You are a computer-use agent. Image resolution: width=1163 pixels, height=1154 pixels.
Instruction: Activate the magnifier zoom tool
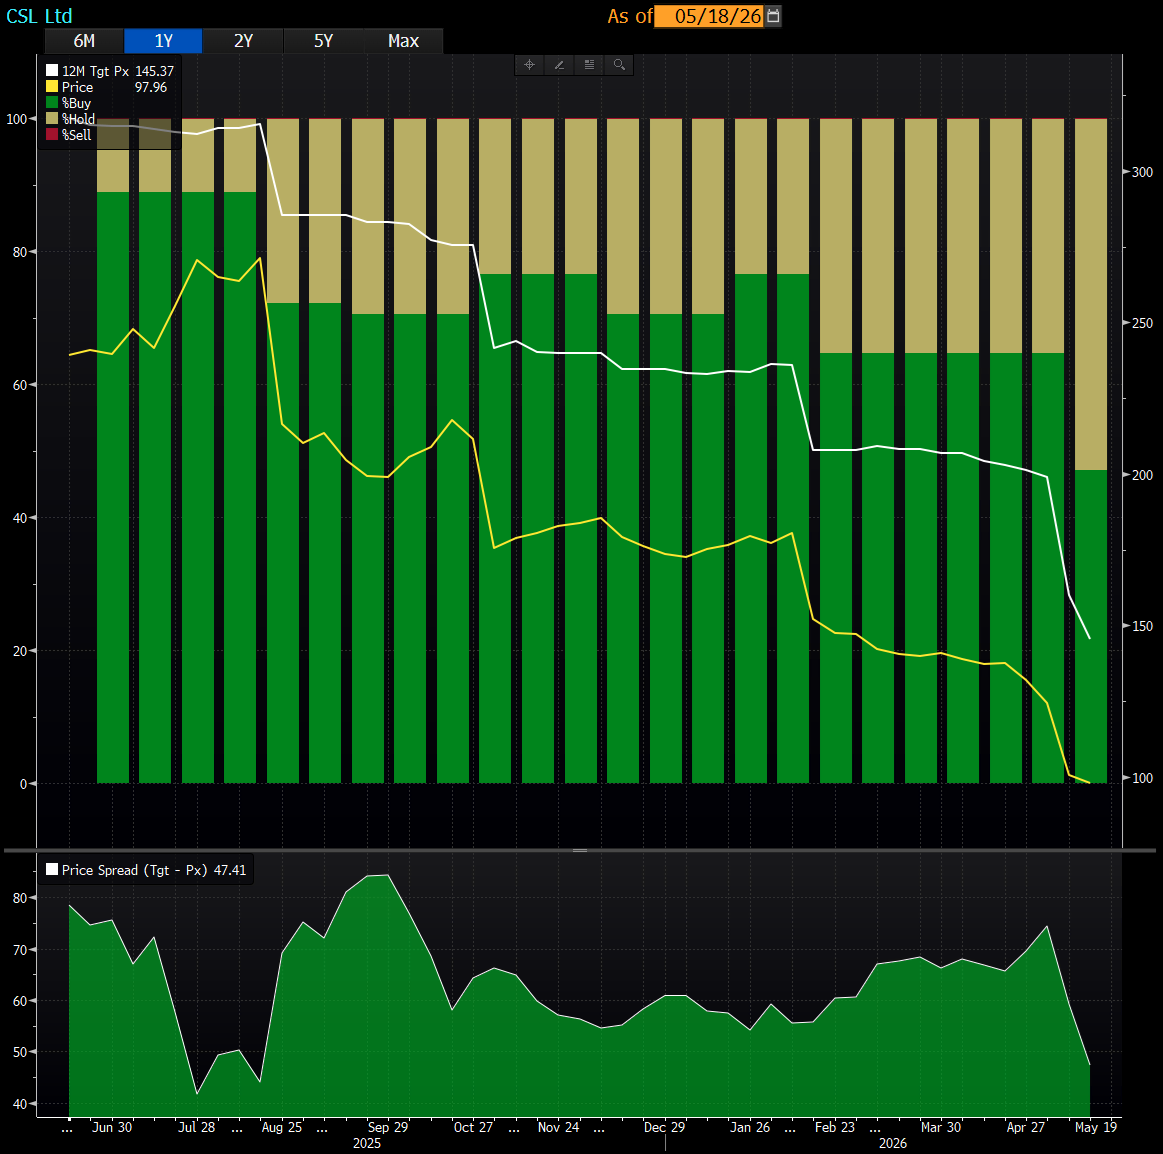click(x=619, y=65)
